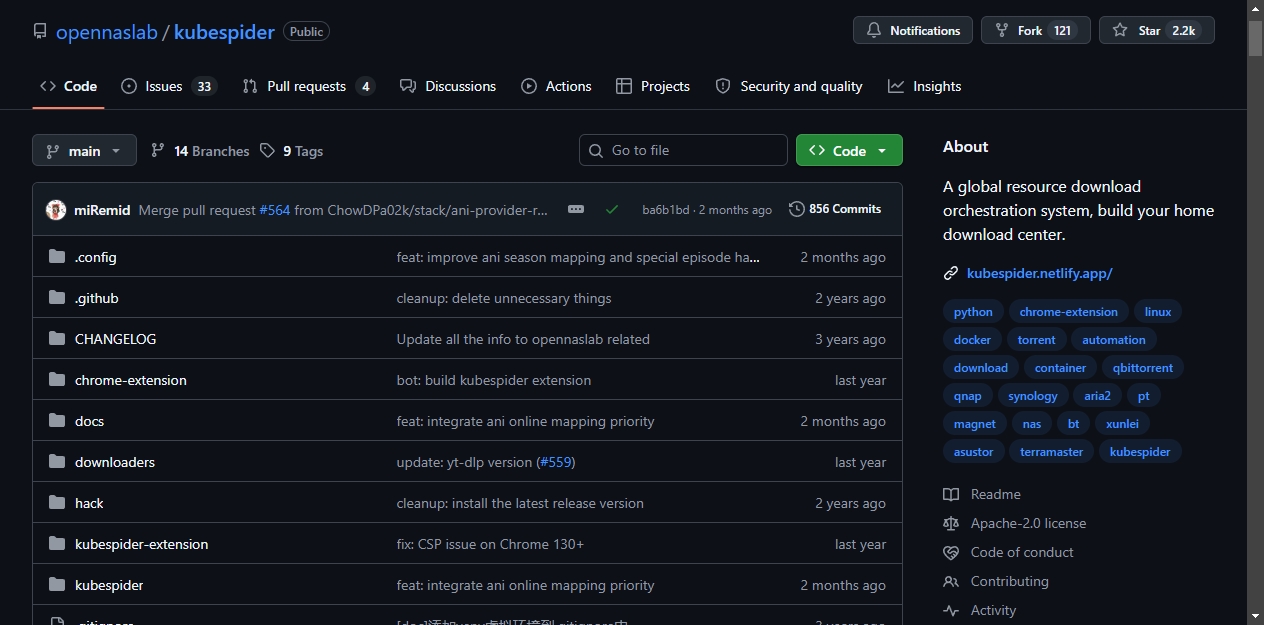Open the 9 Tags link

(291, 150)
